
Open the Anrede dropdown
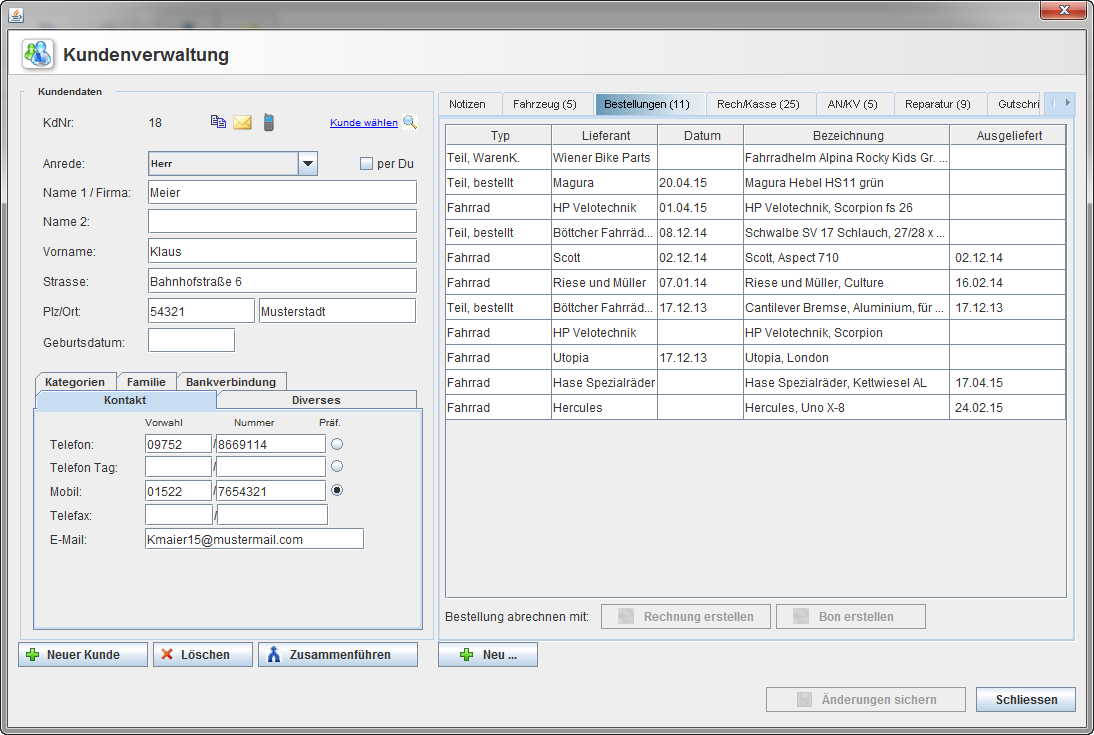308,164
